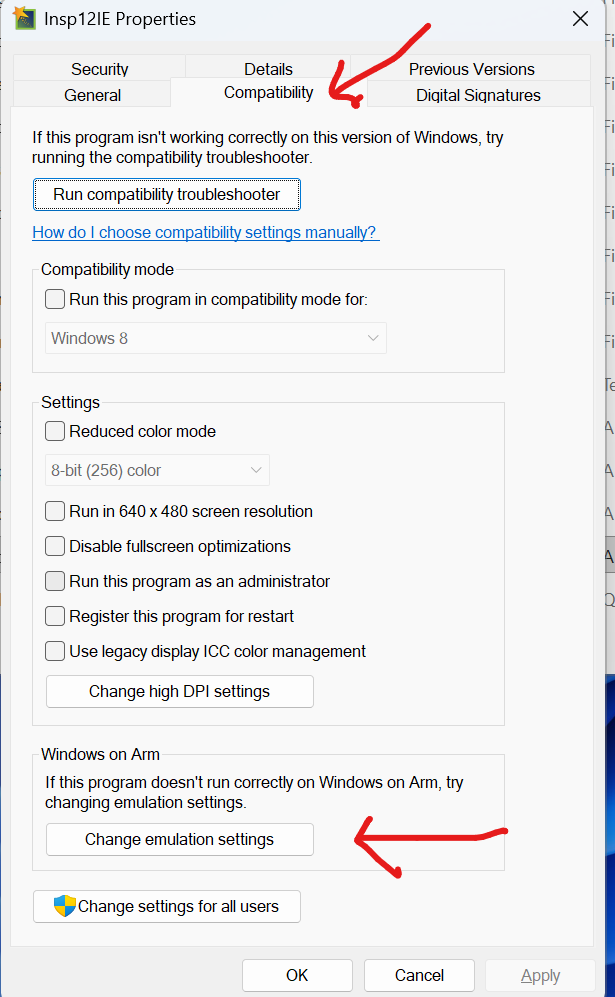
Task: Open the Windows 8 compatibility mode dropdown
Action: (x=216, y=338)
